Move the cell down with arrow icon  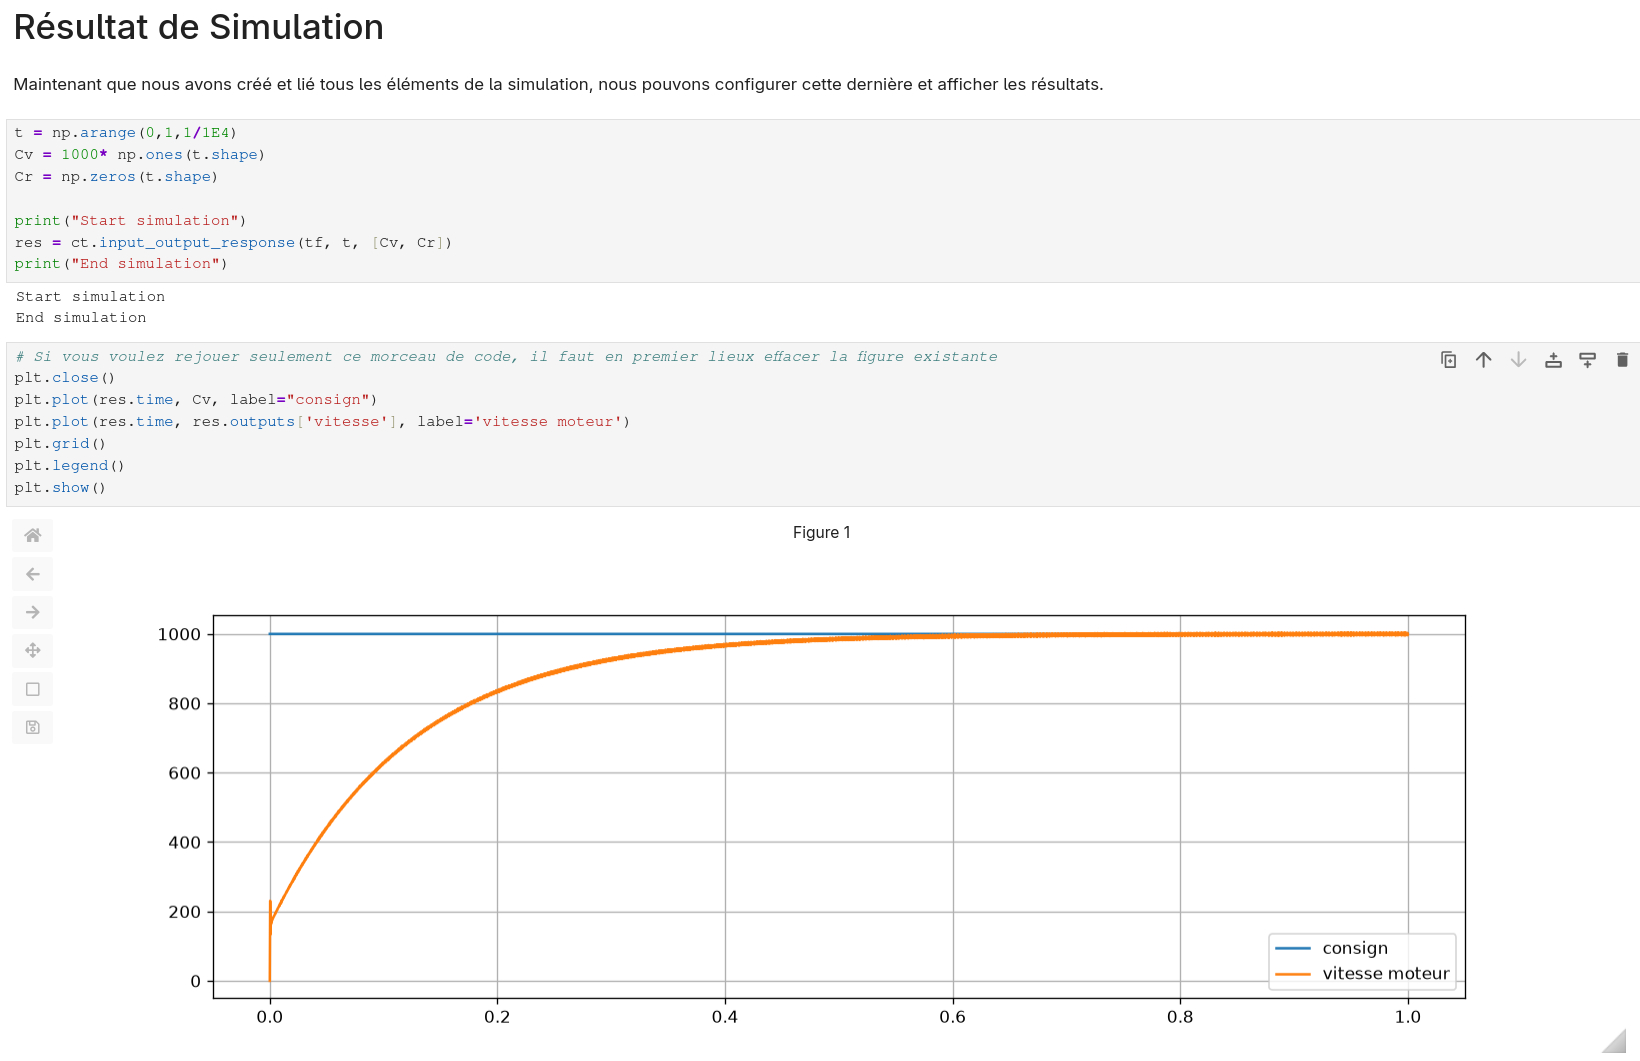click(x=1518, y=360)
